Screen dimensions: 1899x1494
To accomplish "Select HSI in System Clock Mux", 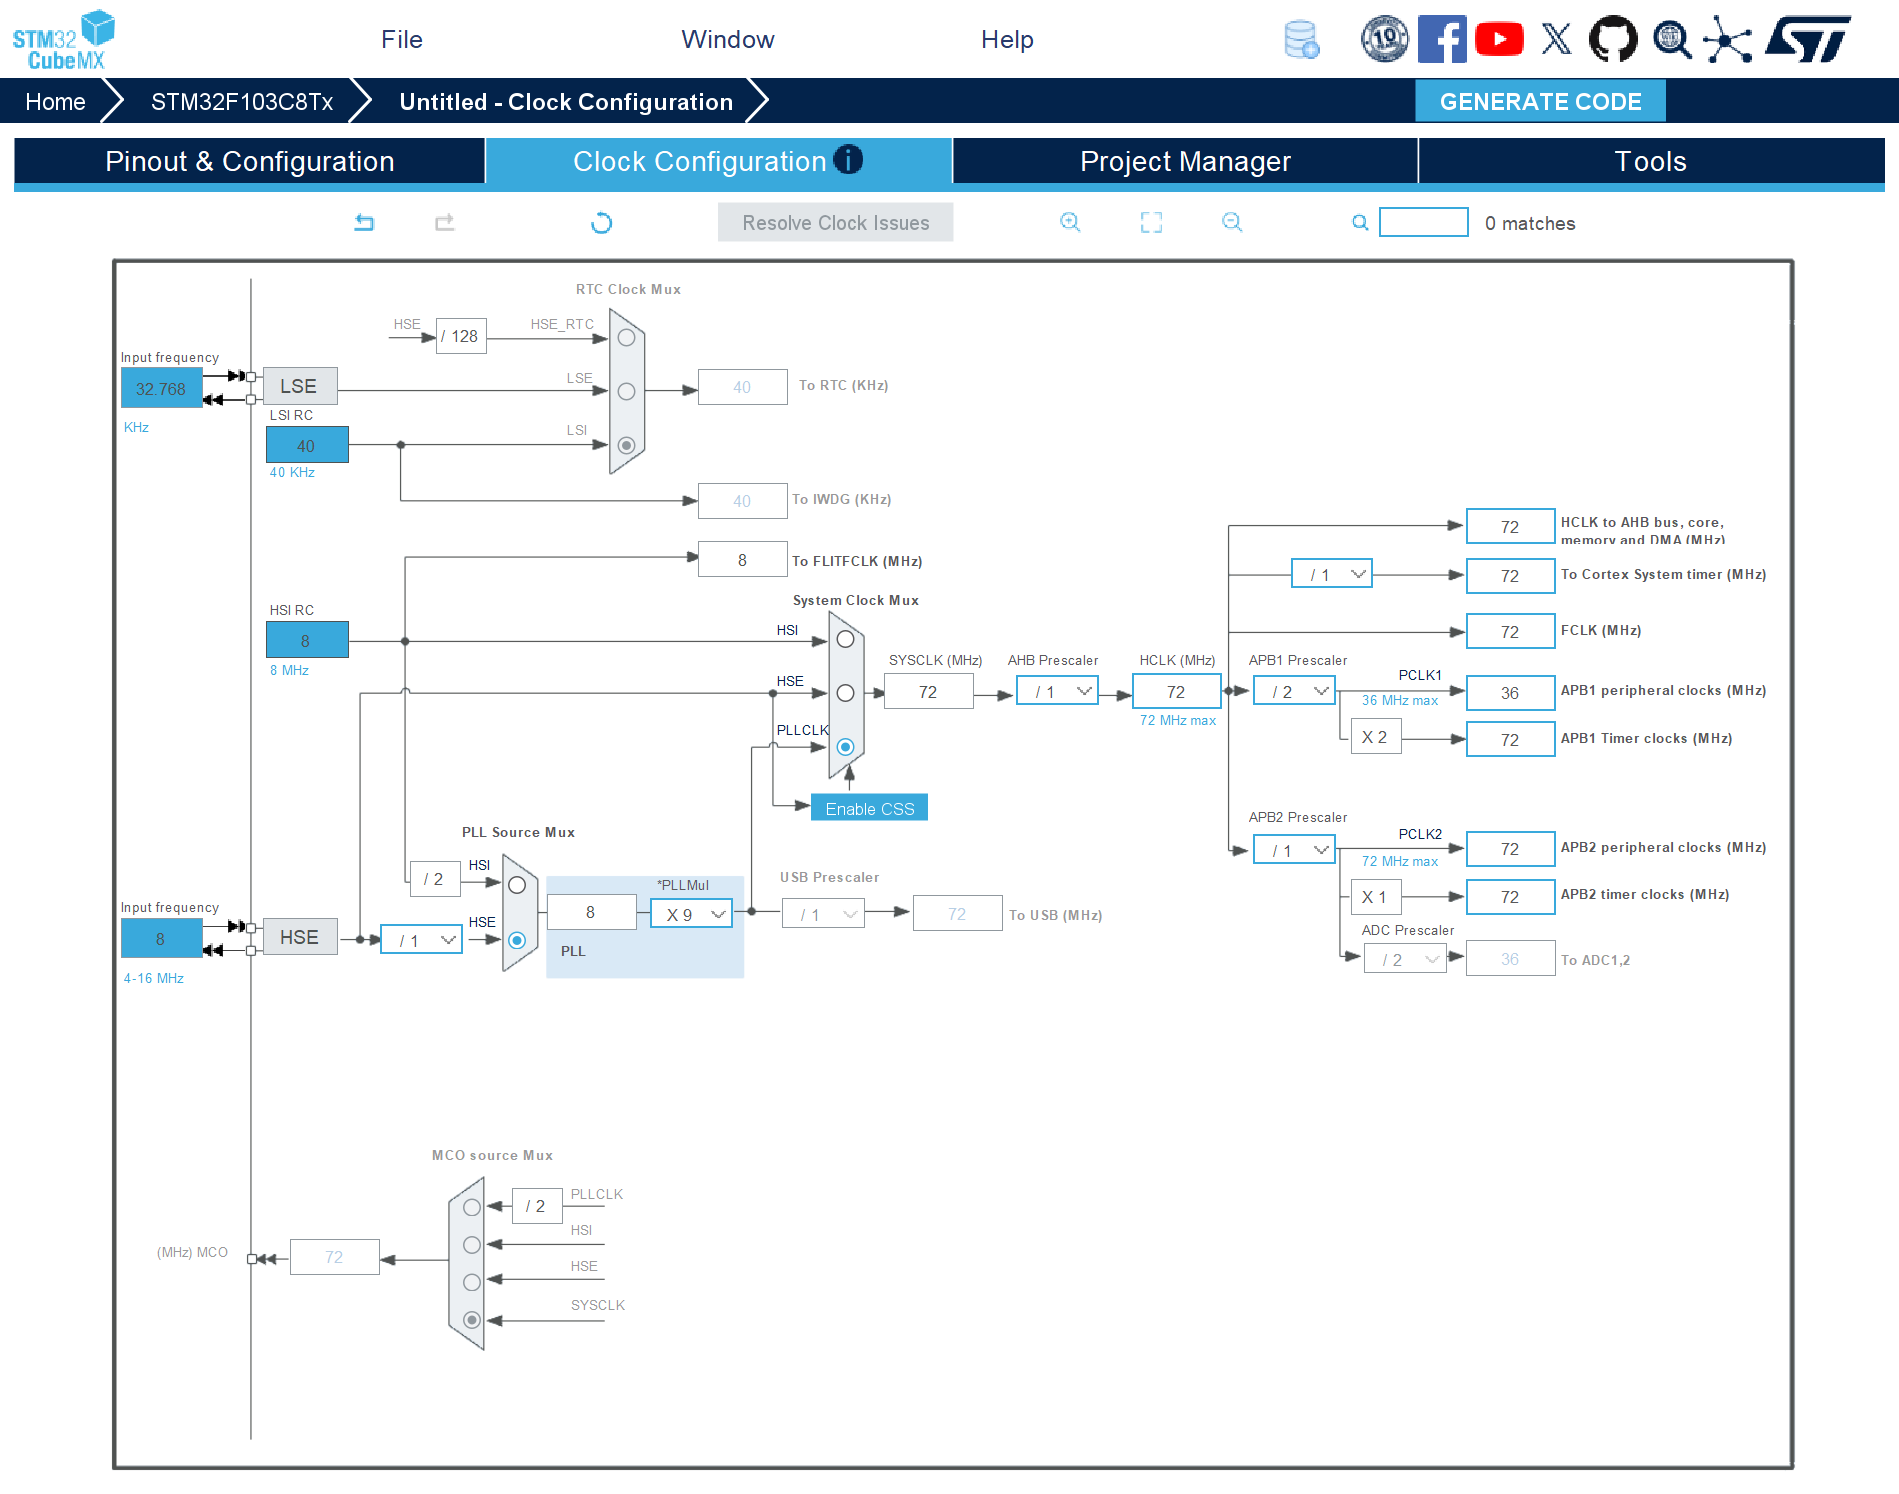I will coord(845,639).
